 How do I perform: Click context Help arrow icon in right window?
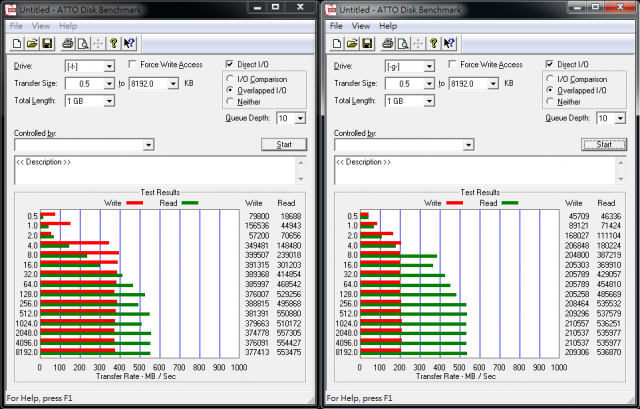click(449, 43)
